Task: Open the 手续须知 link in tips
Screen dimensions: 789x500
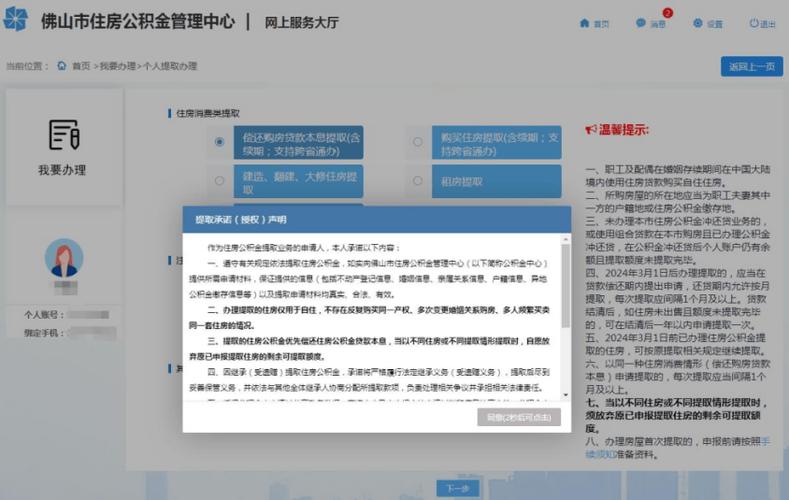Action: (x=678, y=448)
